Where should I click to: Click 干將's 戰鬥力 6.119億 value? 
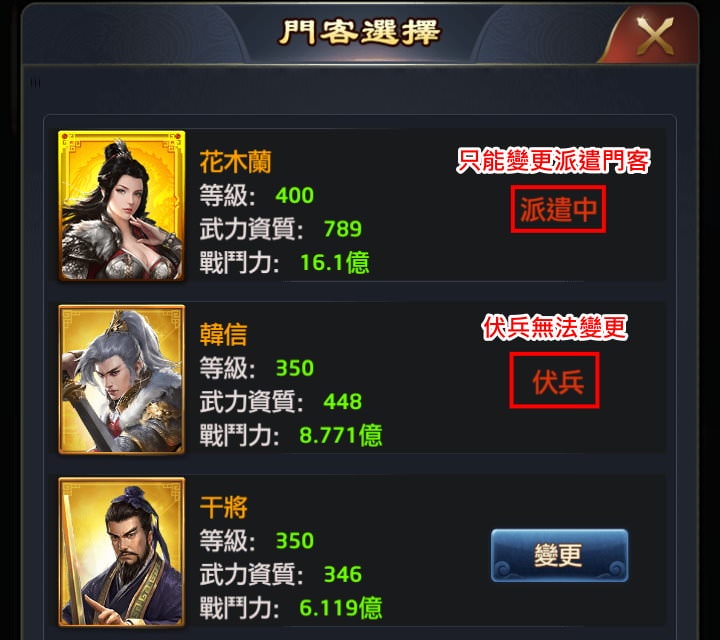[341, 608]
